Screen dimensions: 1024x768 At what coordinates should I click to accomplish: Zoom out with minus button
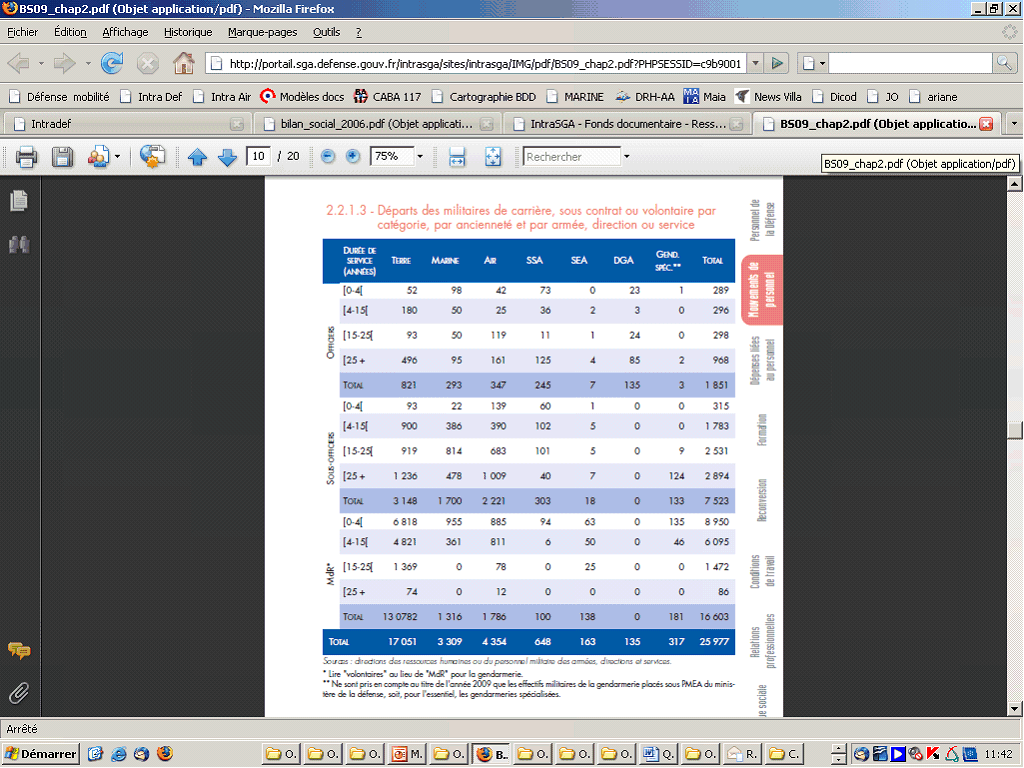tap(328, 157)
